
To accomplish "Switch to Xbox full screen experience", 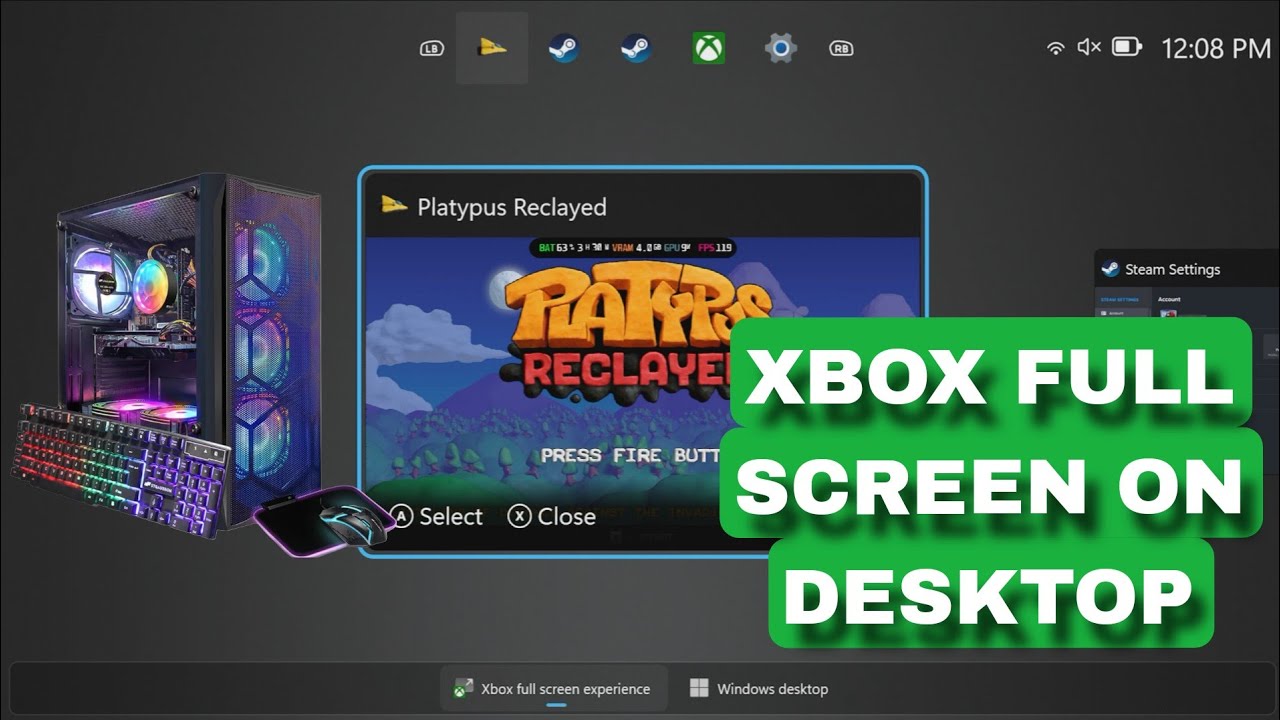I will [x=554, y=688].
